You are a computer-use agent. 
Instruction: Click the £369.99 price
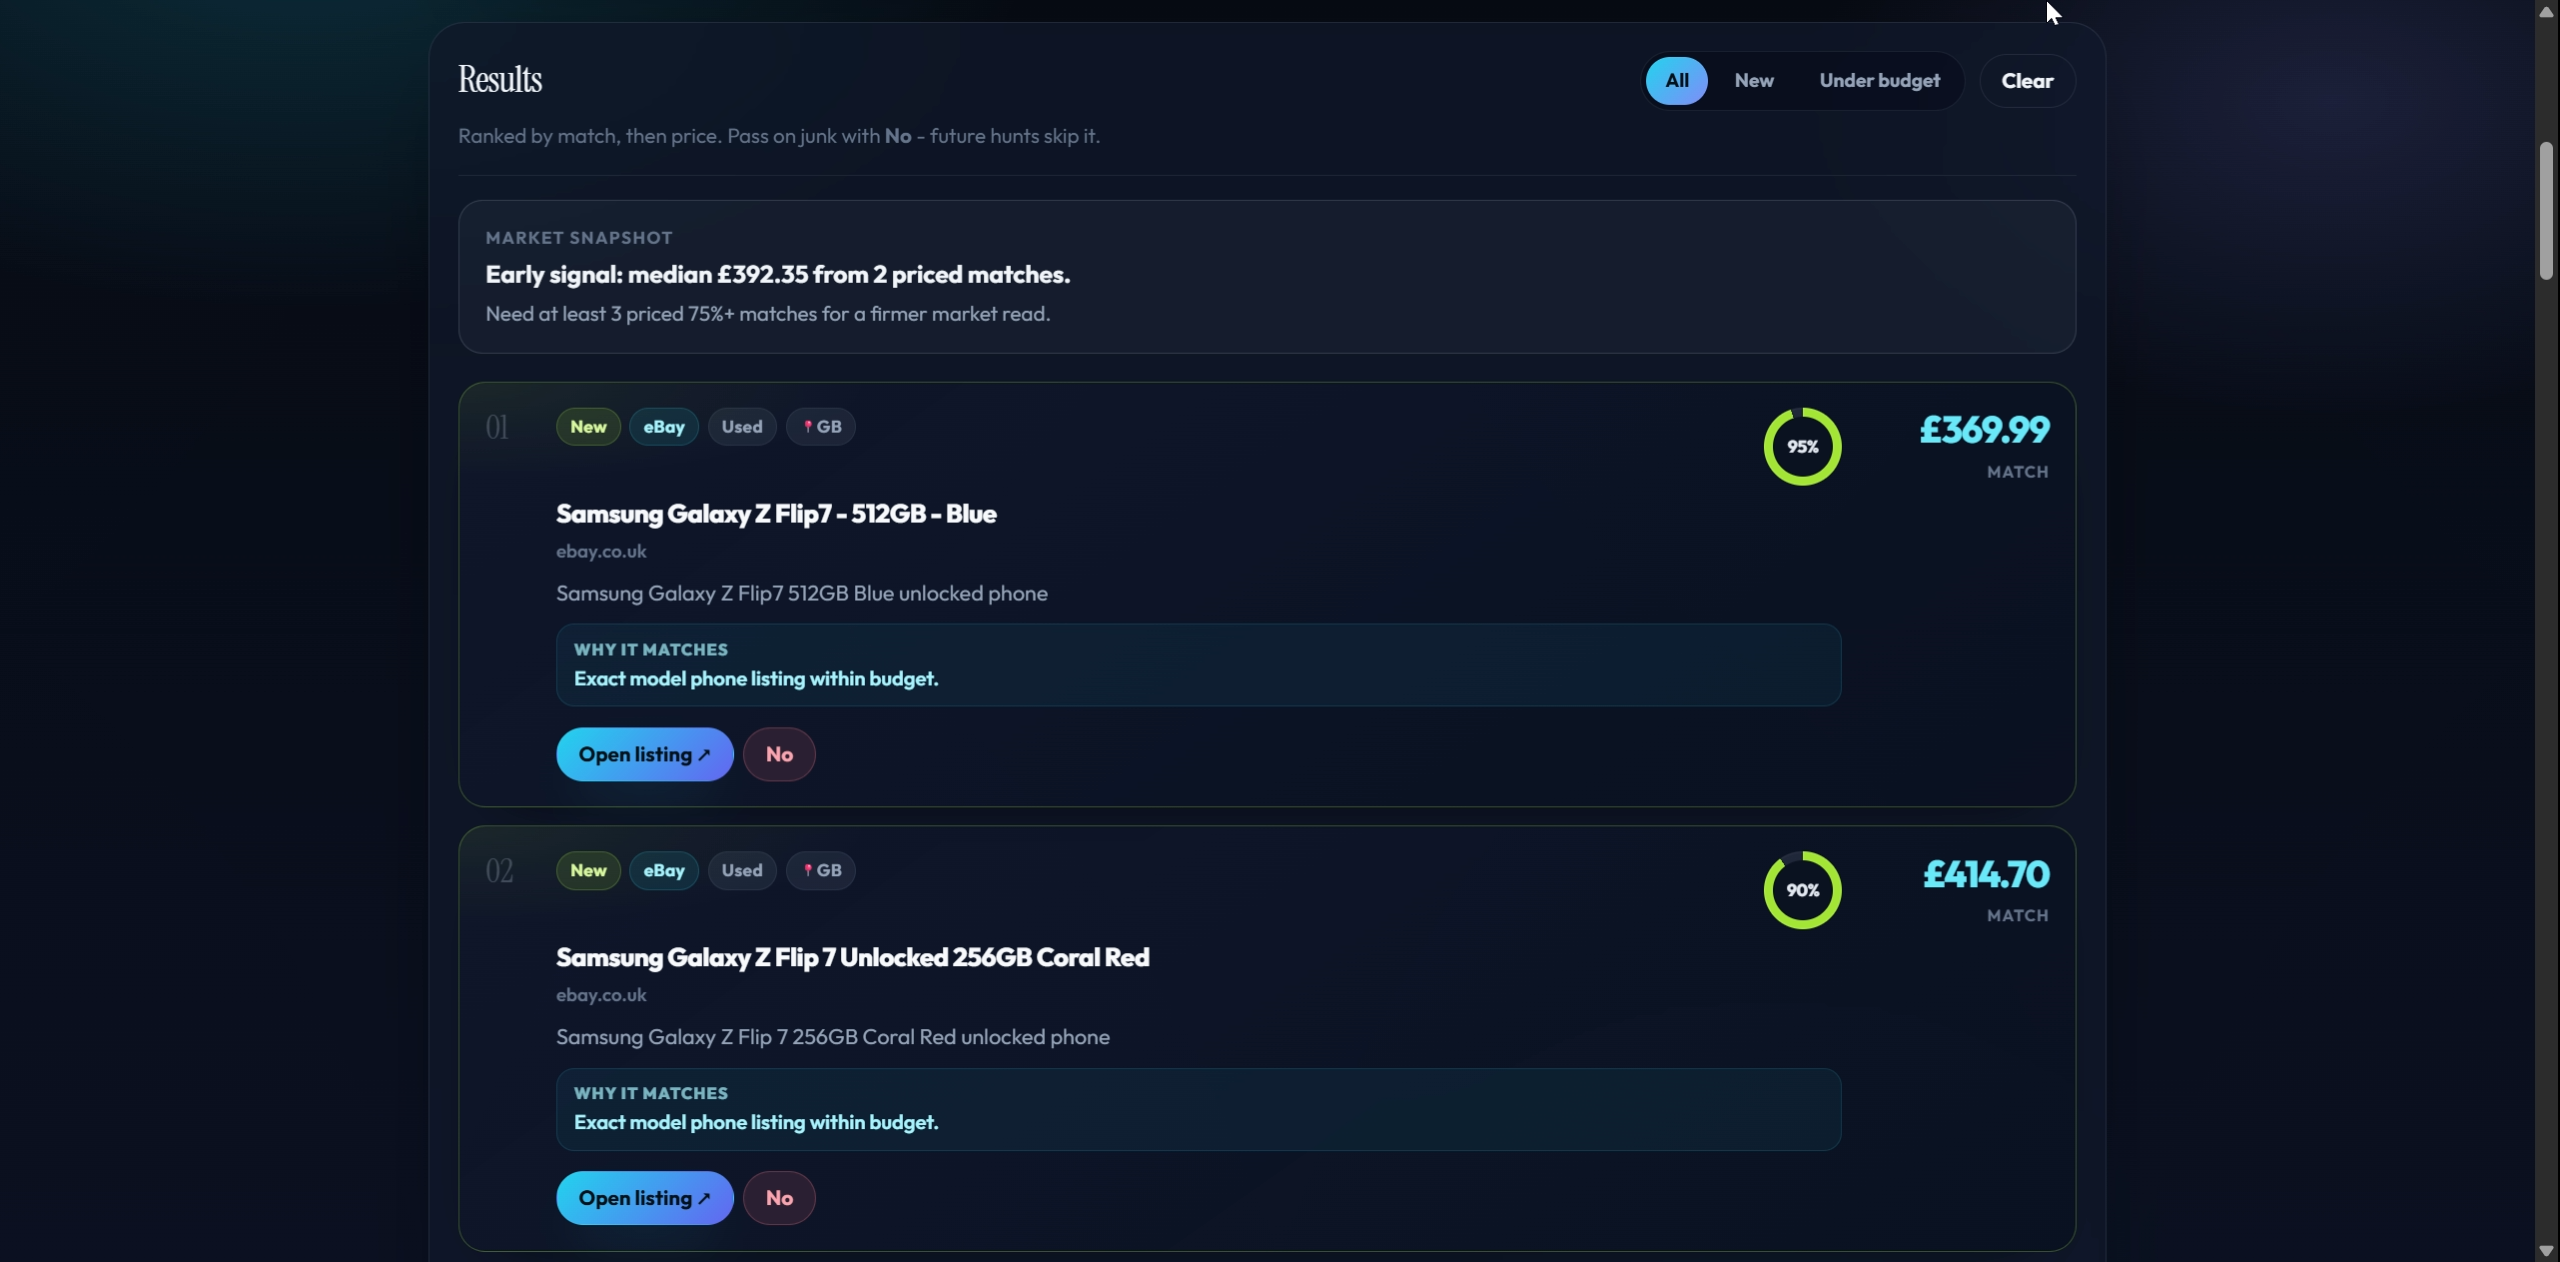tap(1984, 430)
